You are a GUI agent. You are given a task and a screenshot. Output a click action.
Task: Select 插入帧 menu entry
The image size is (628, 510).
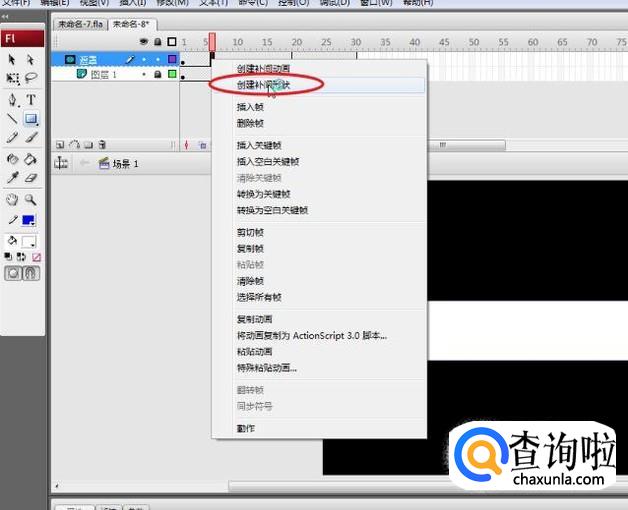point(250,107)
